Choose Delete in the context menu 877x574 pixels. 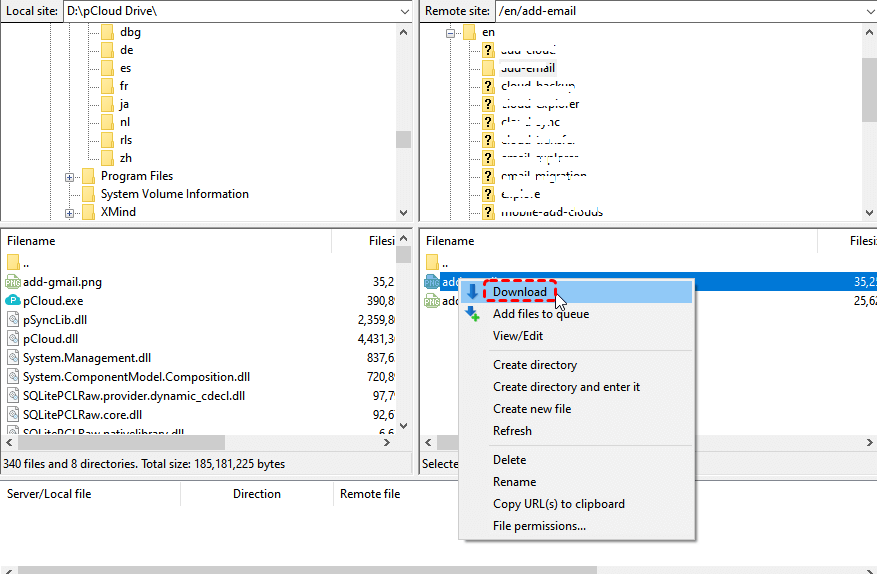click(x=509, y=460)
